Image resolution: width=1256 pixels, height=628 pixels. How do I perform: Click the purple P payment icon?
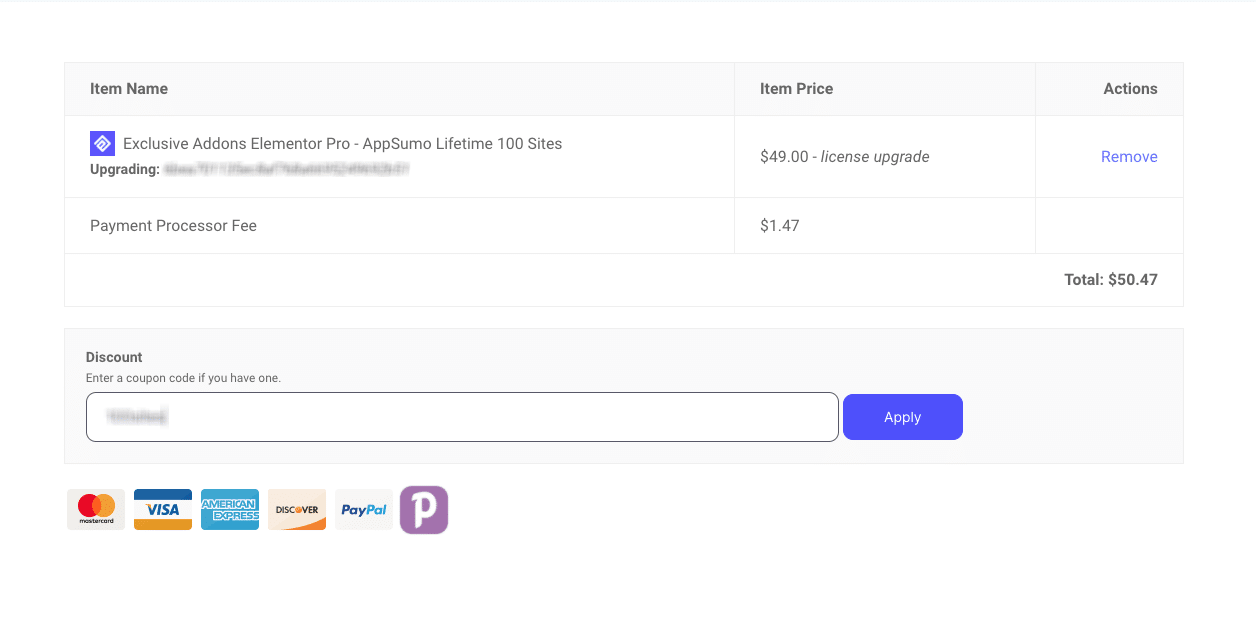point(424,510)
